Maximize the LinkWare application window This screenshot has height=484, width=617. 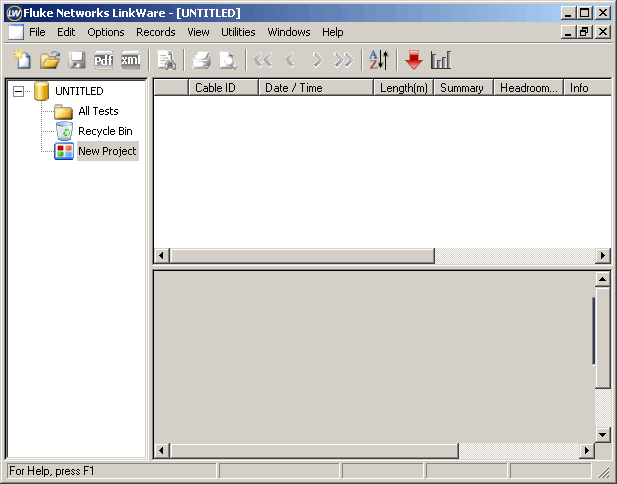tap(585, 13)
